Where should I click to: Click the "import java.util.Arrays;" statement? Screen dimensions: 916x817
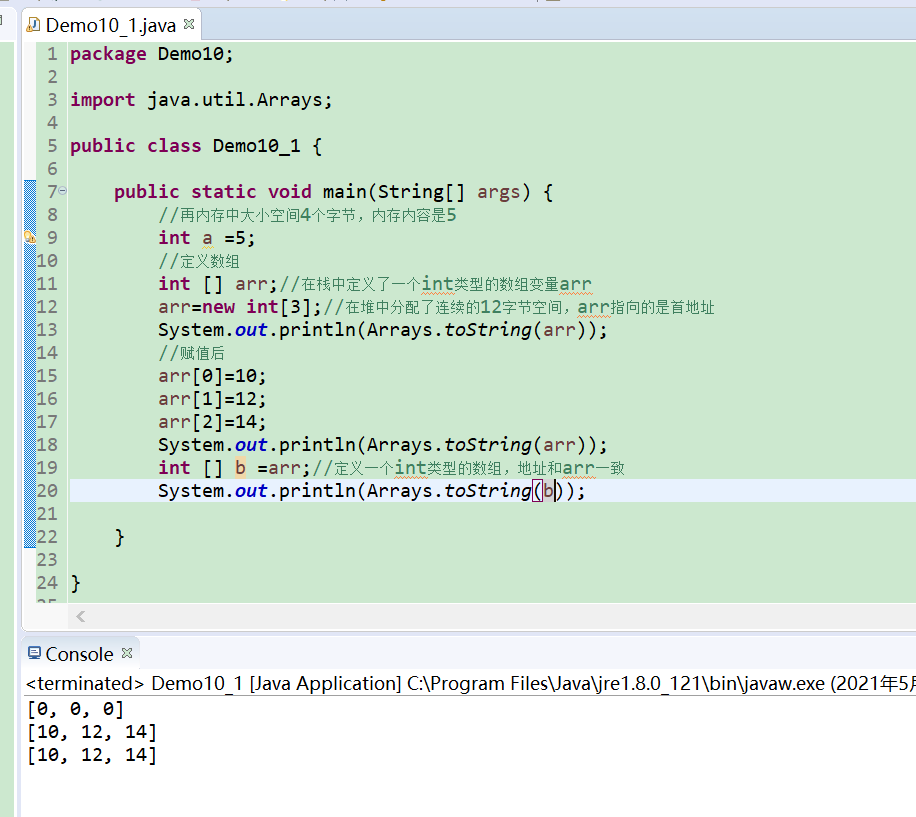pos(202,100)
